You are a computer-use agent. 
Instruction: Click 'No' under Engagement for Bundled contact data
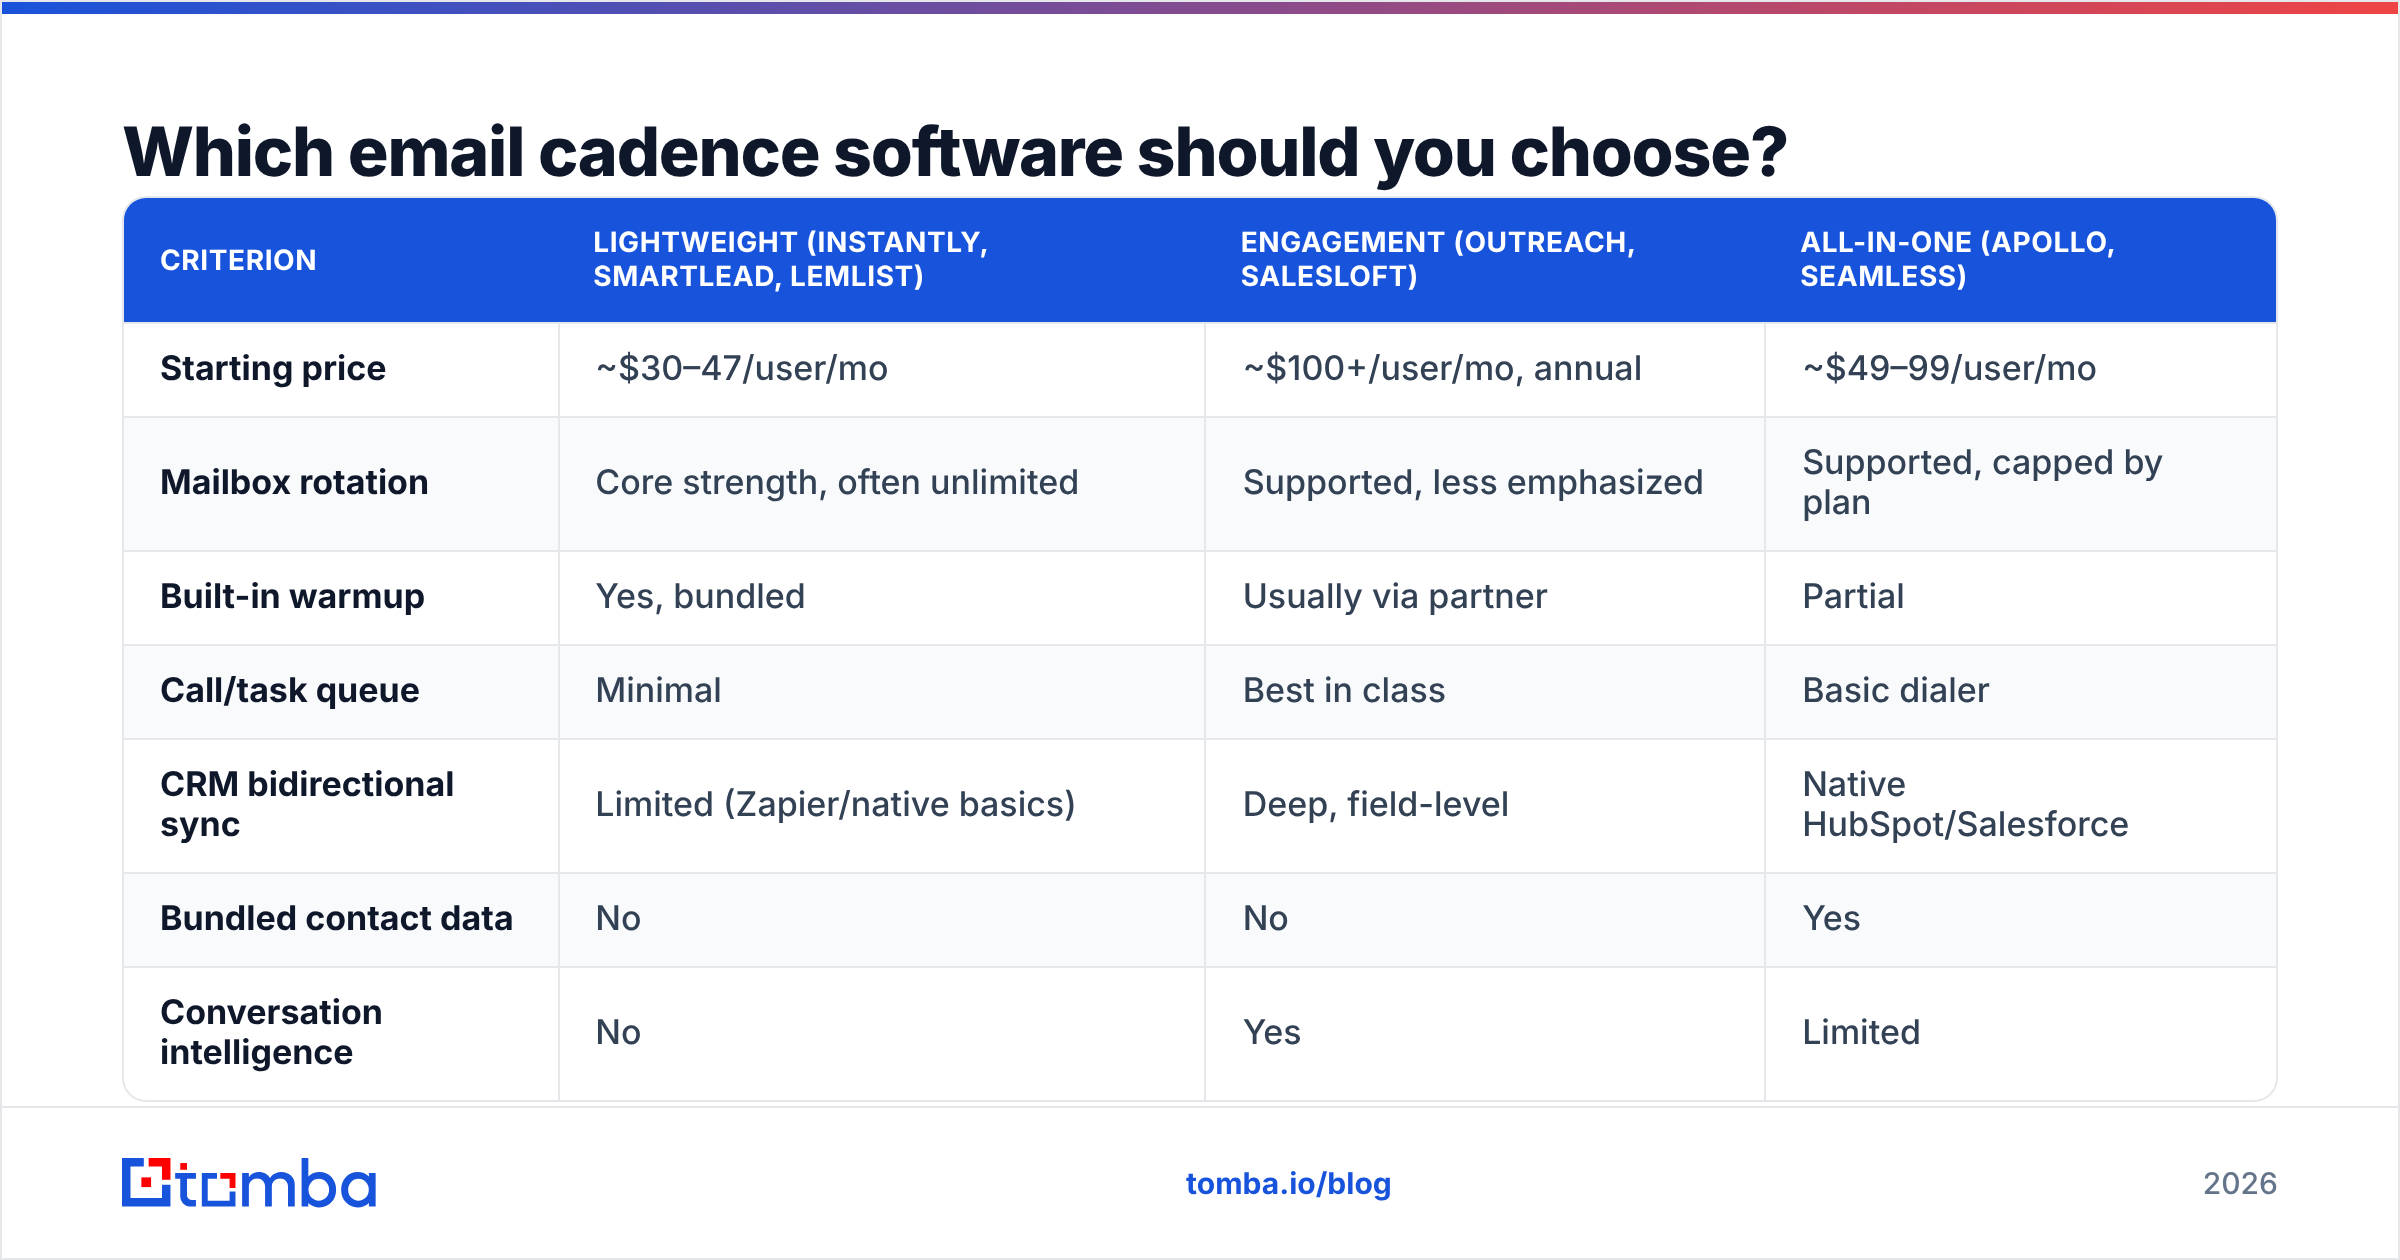(1265, 918)
